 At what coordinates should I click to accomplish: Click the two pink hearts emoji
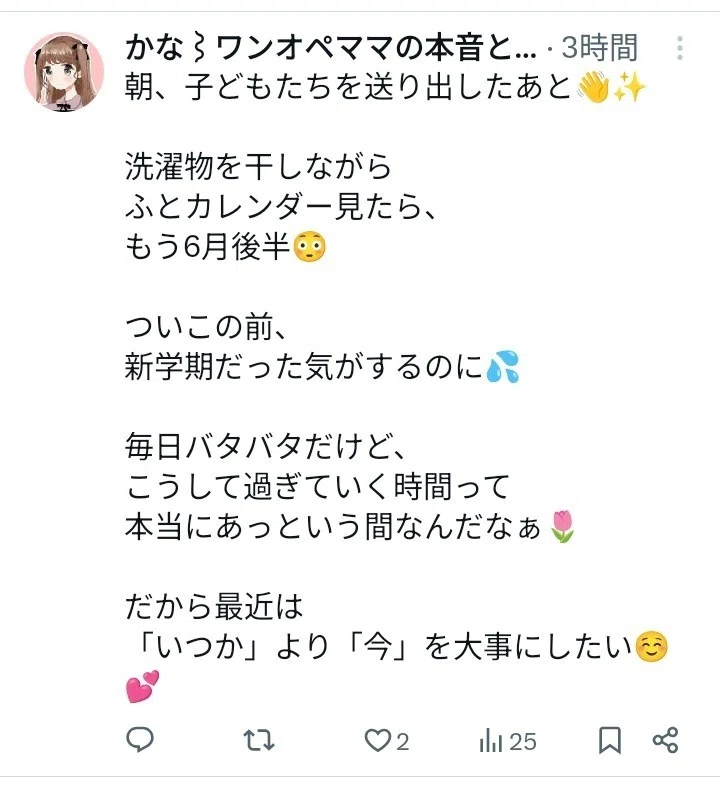142,686
